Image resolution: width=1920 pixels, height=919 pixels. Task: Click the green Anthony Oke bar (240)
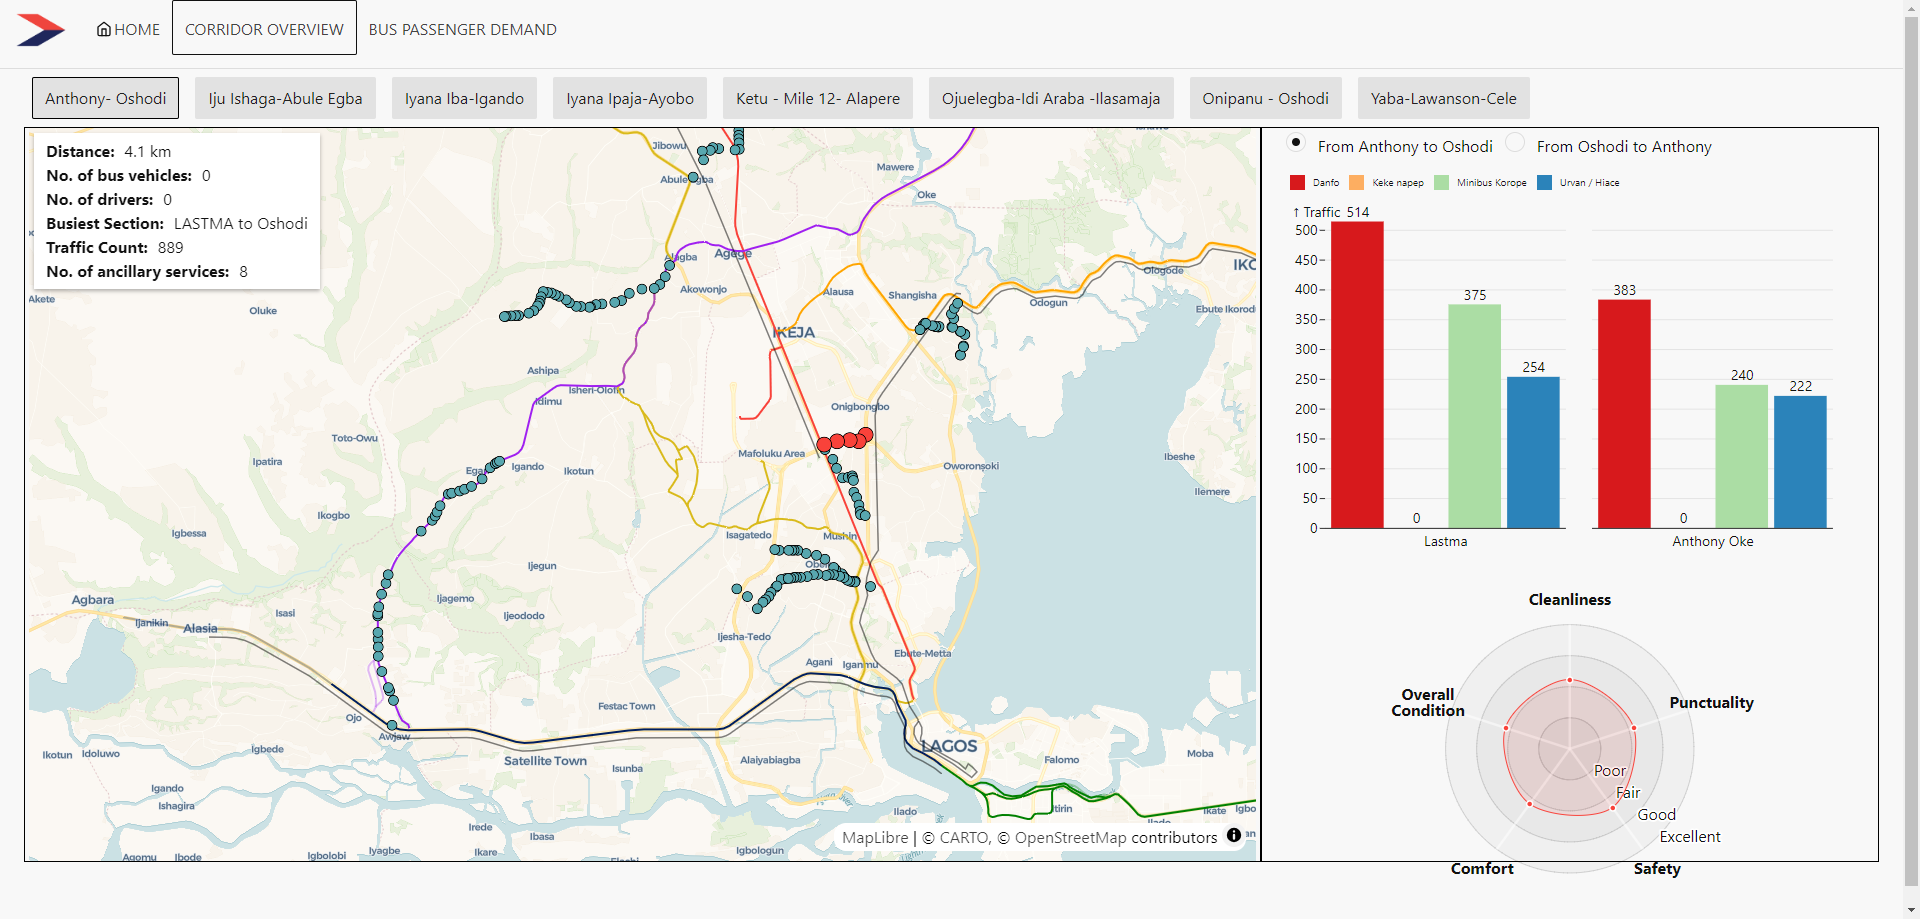pos(1741,457)
